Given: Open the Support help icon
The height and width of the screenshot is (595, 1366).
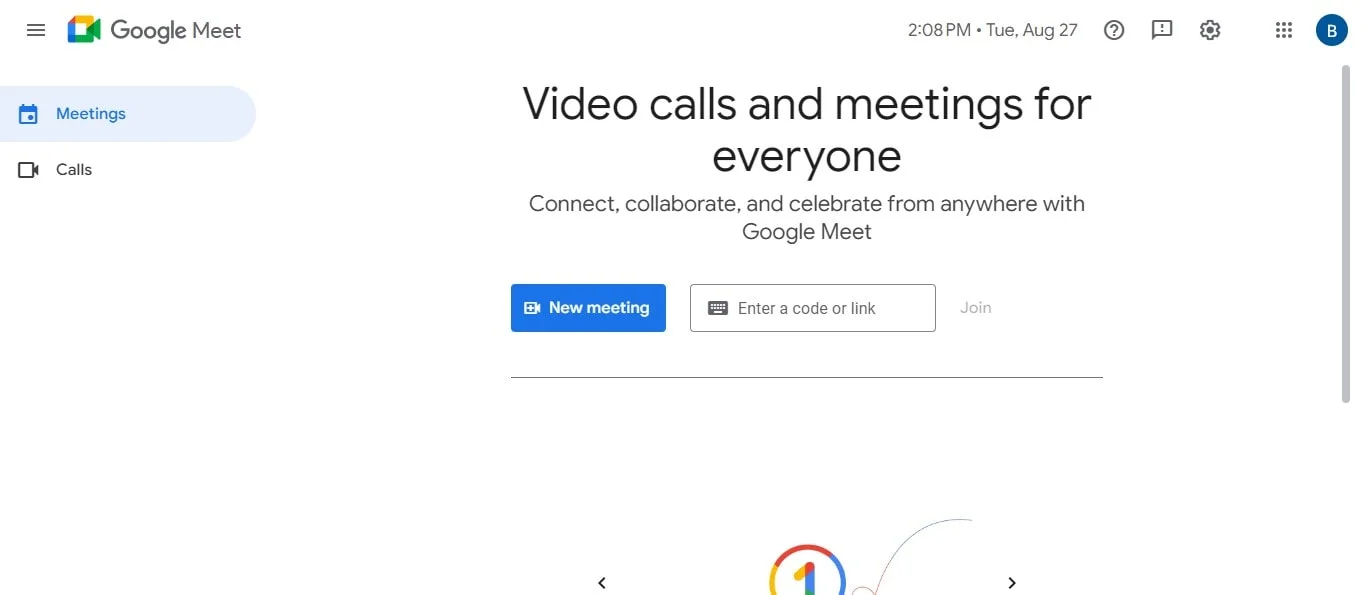Looking at the screenshot, I should [x=1114, y=30].
